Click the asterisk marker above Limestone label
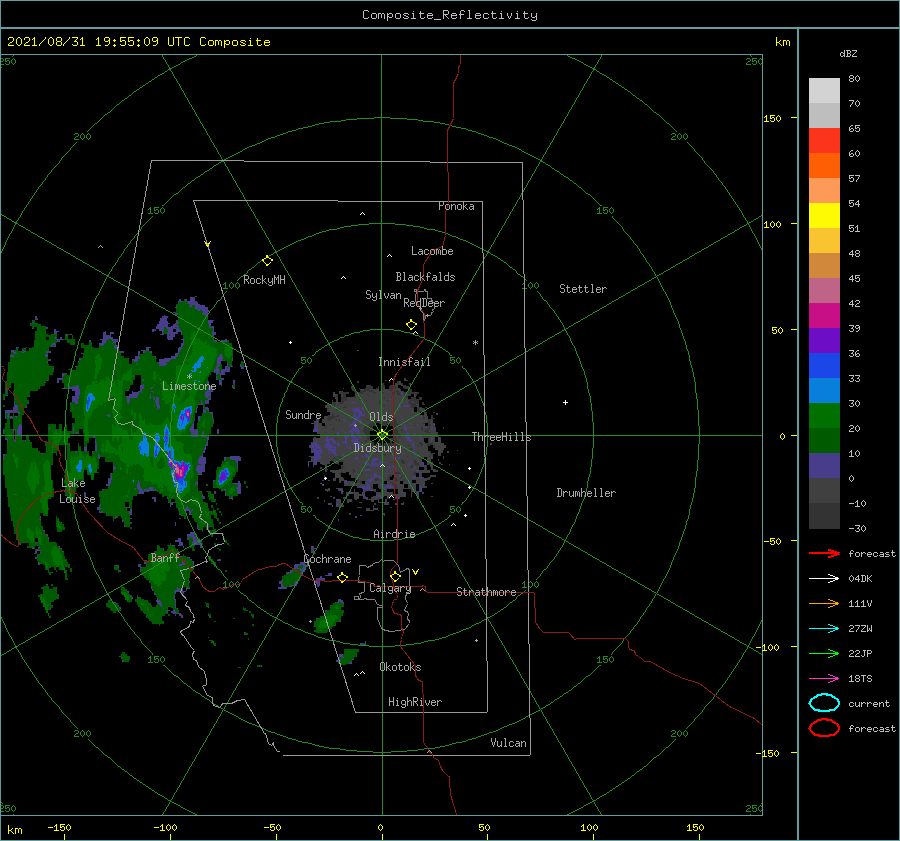 (189, 377)
